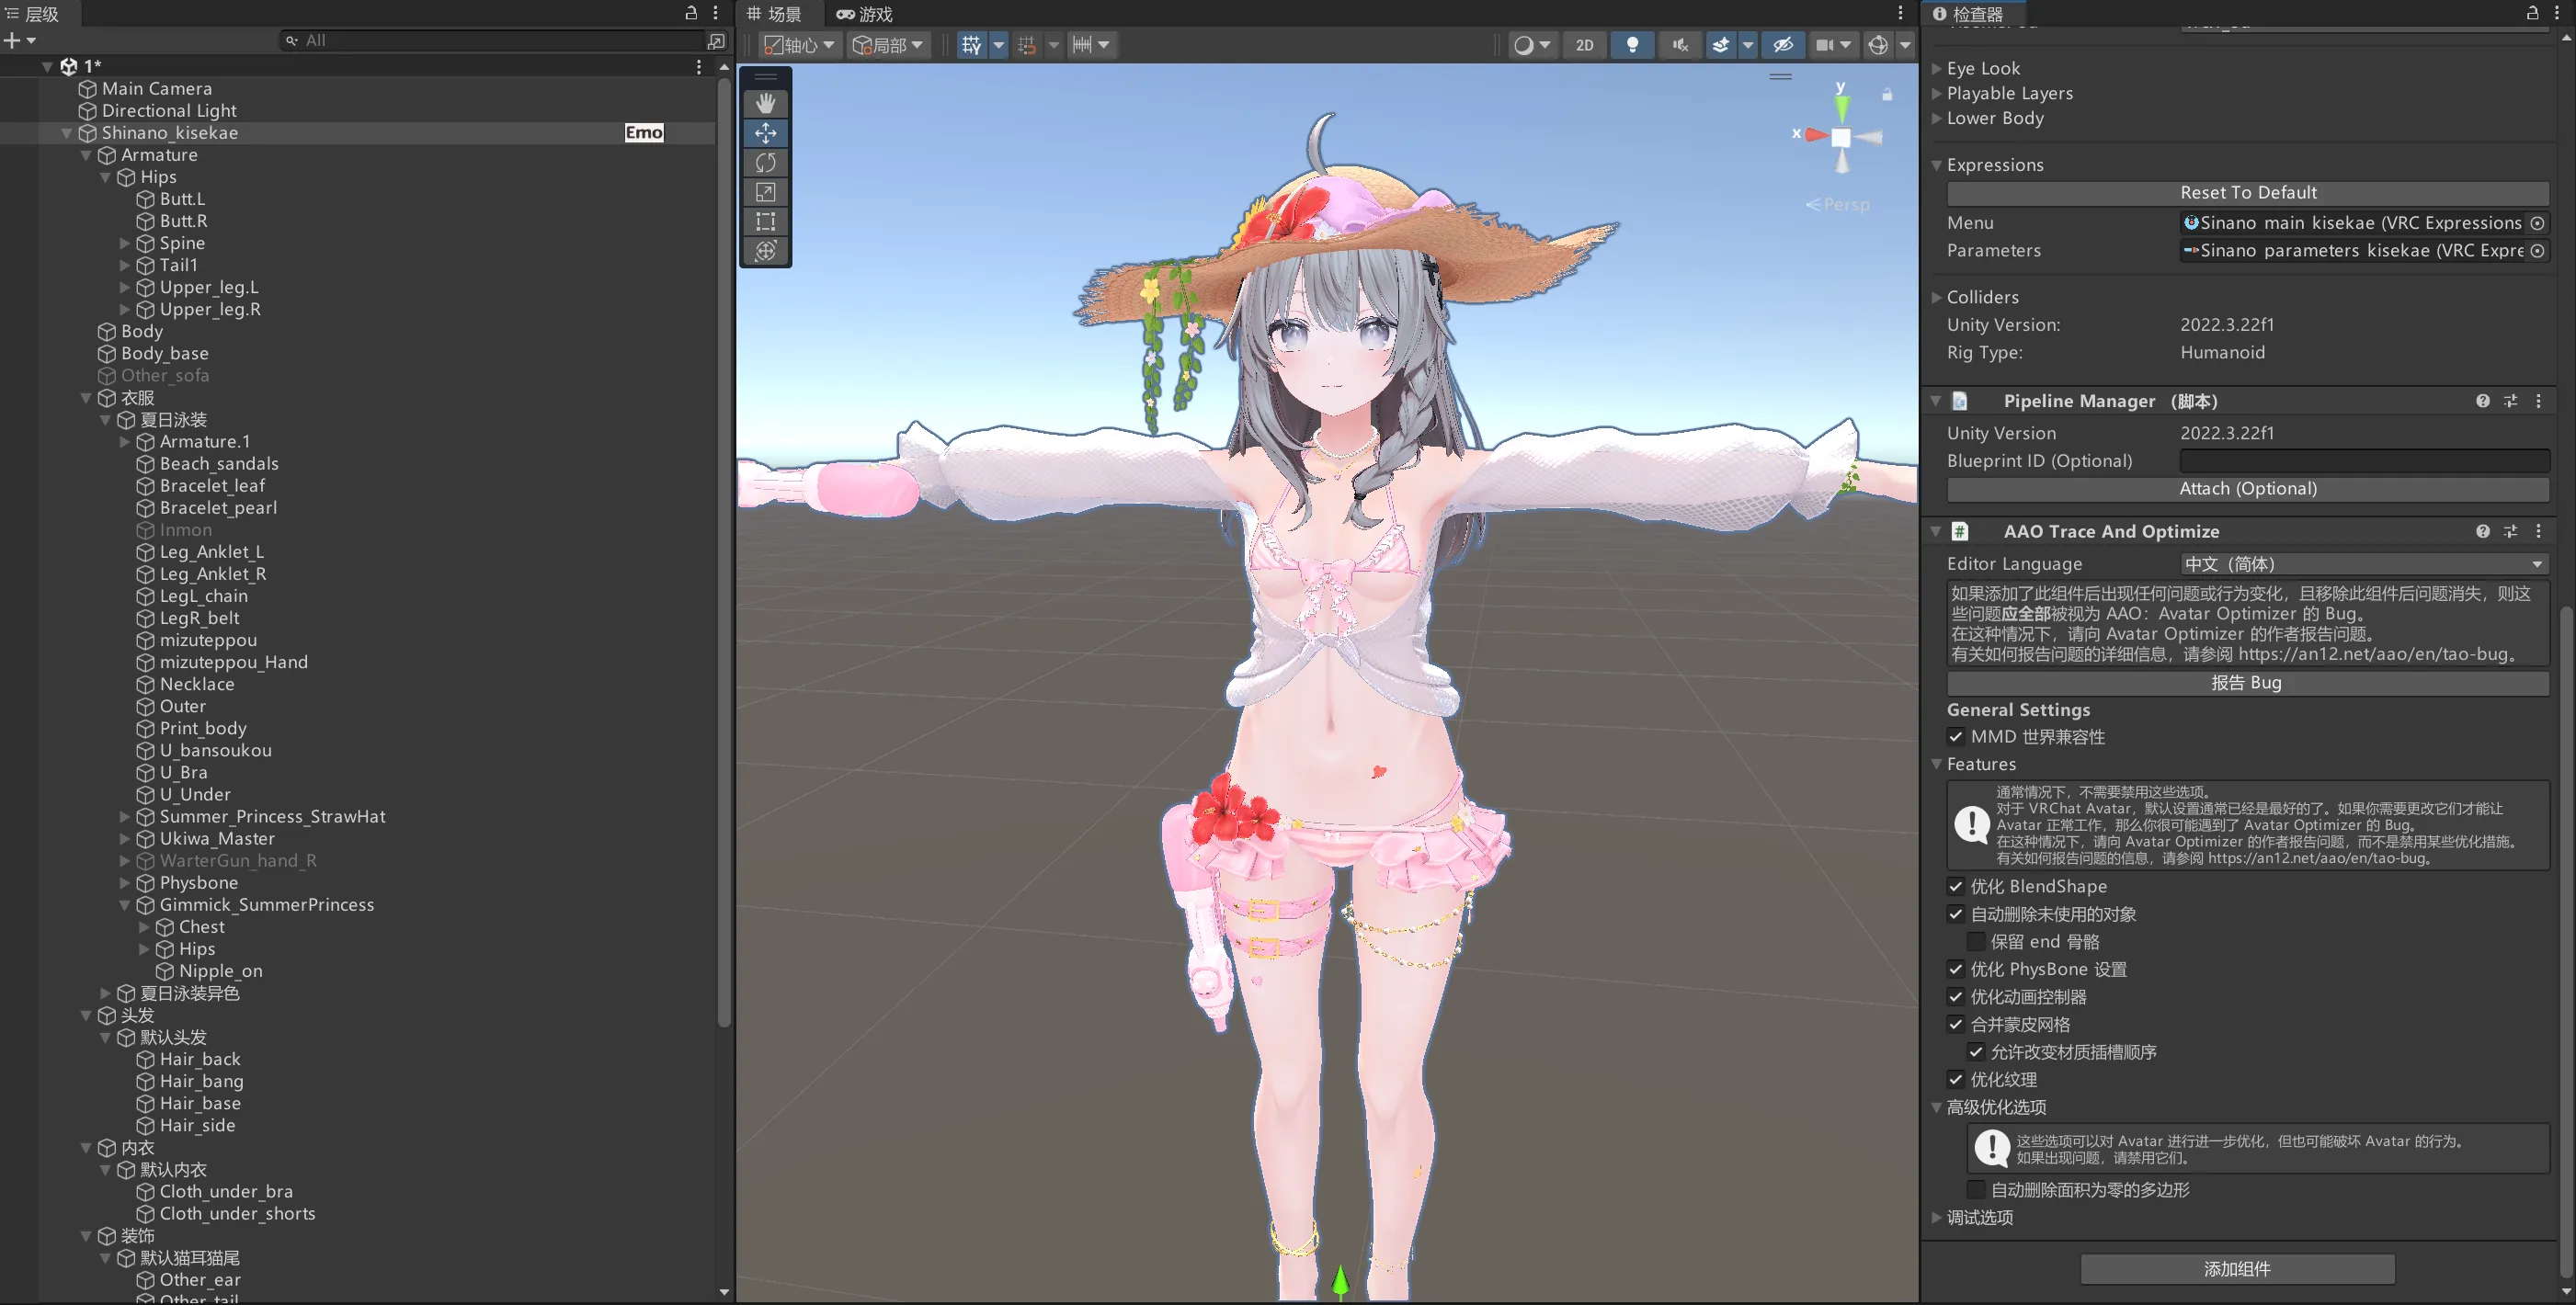Toggle grid snapping icon
Viewport: 2576px width, 1305px height.
point(1026,45)
